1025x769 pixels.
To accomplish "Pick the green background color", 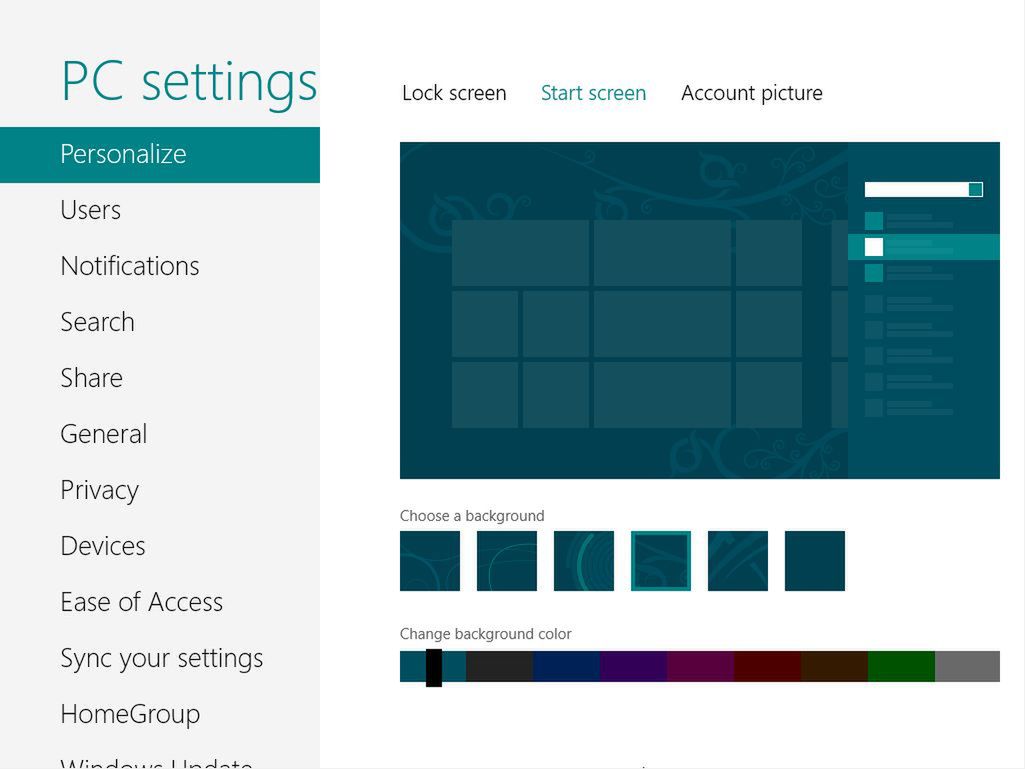I will 901,666.
